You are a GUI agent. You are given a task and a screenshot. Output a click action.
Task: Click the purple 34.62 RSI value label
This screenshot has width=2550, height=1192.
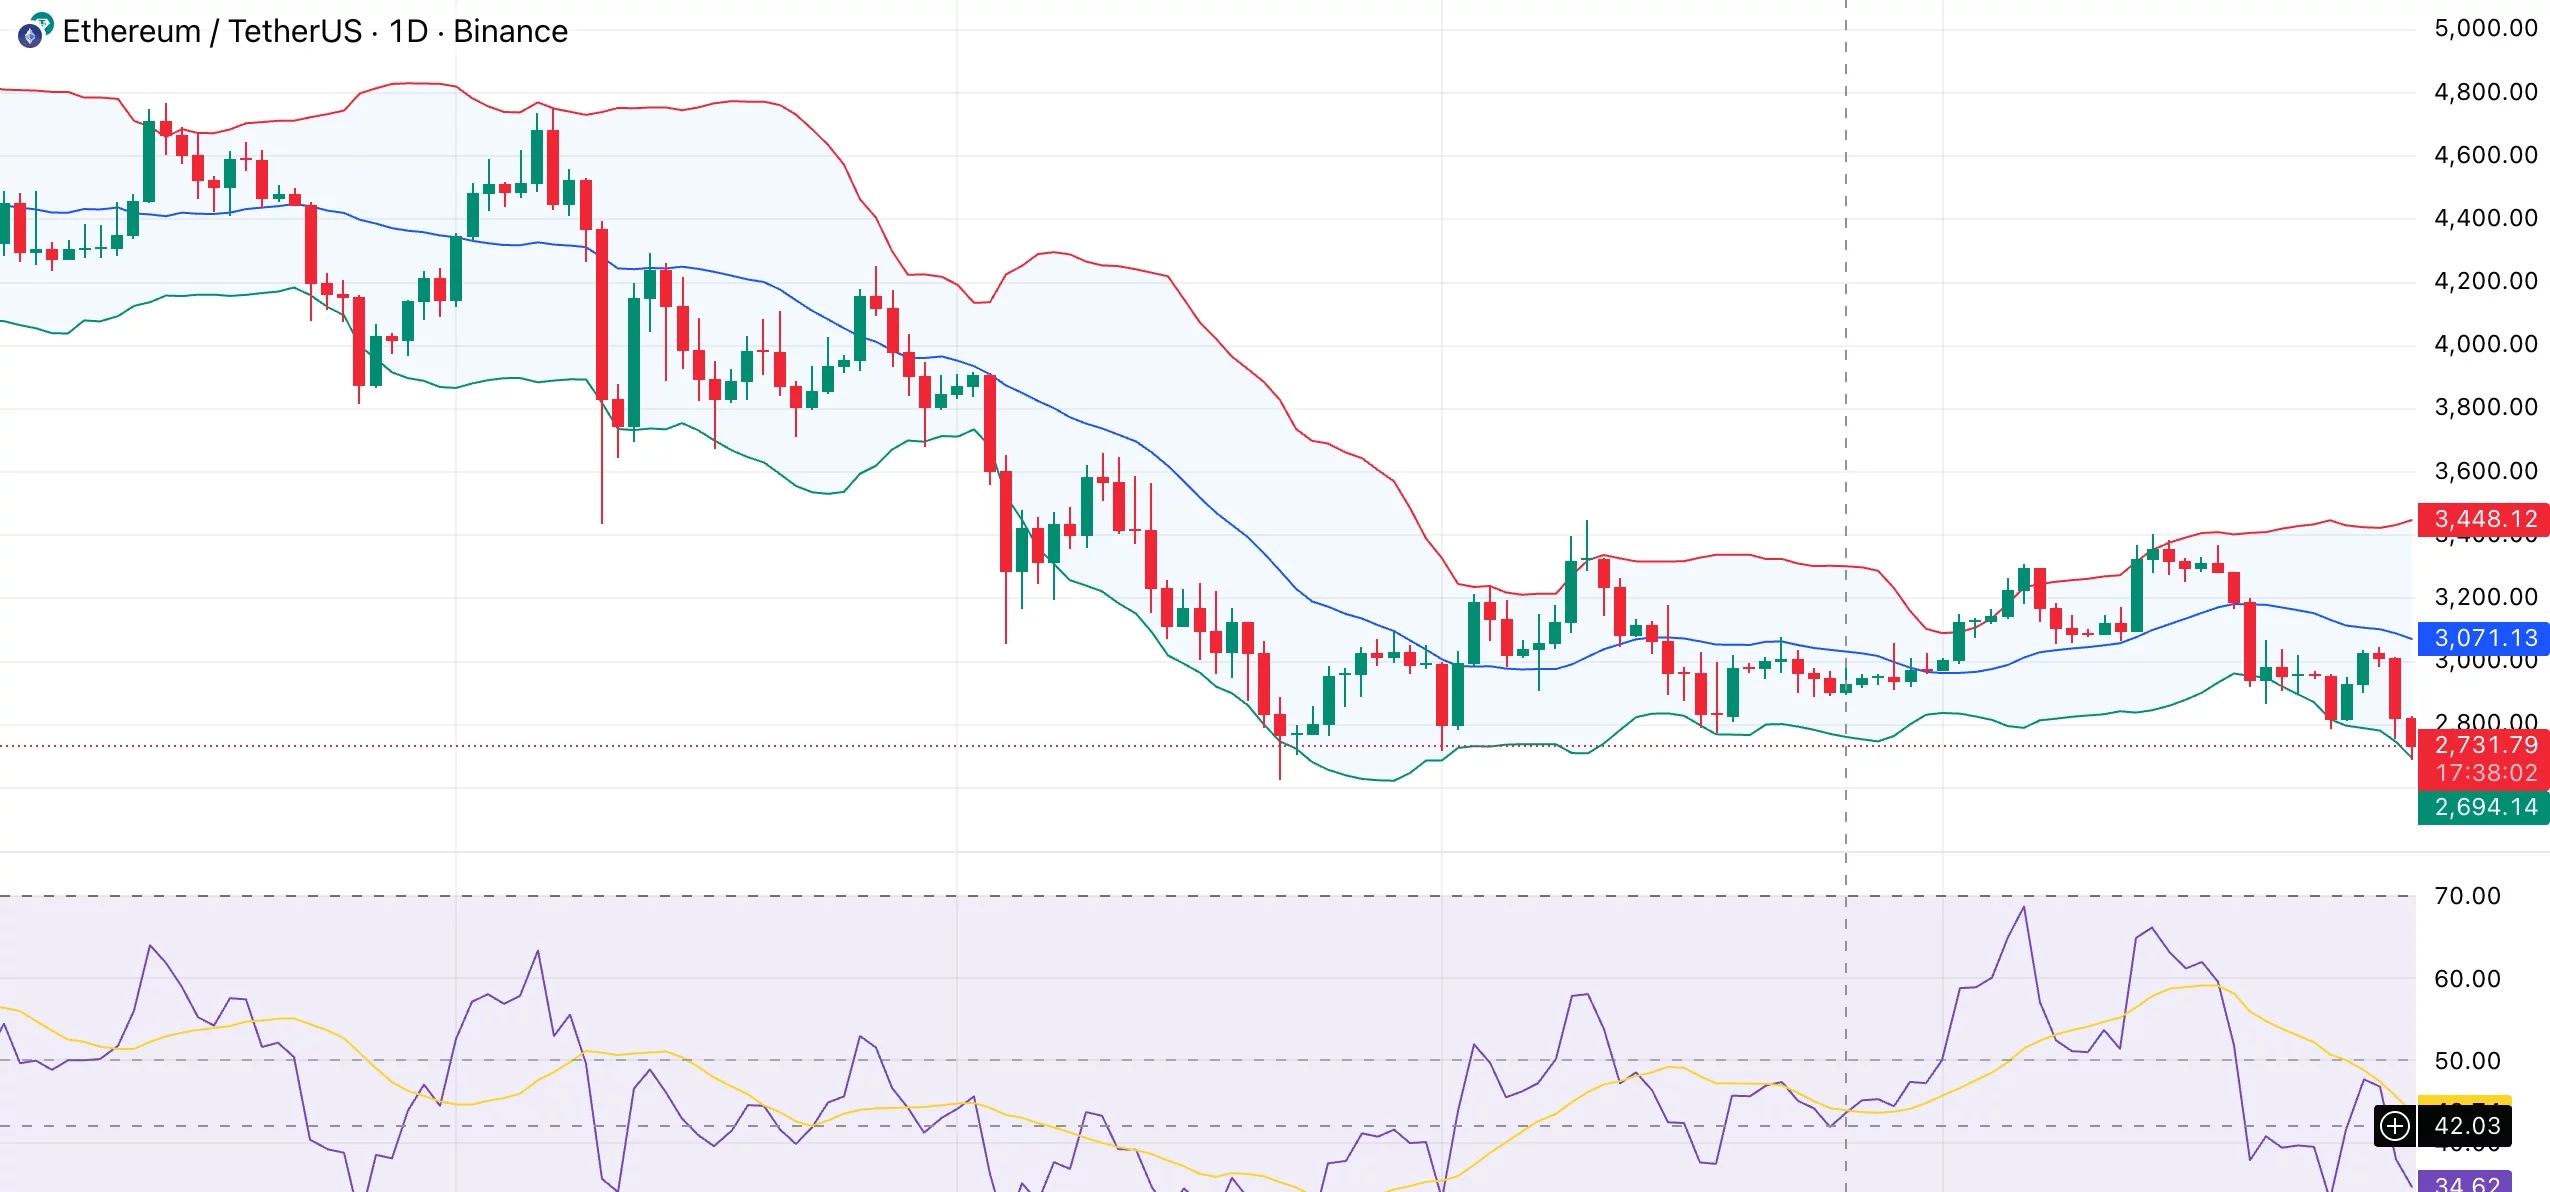click(x=2466, y=1183)
